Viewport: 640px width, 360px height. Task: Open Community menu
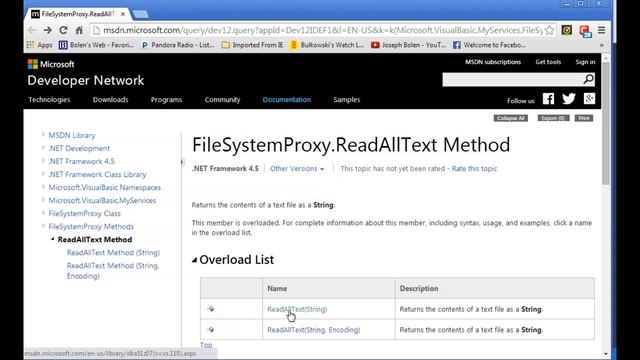pos(222,100)
